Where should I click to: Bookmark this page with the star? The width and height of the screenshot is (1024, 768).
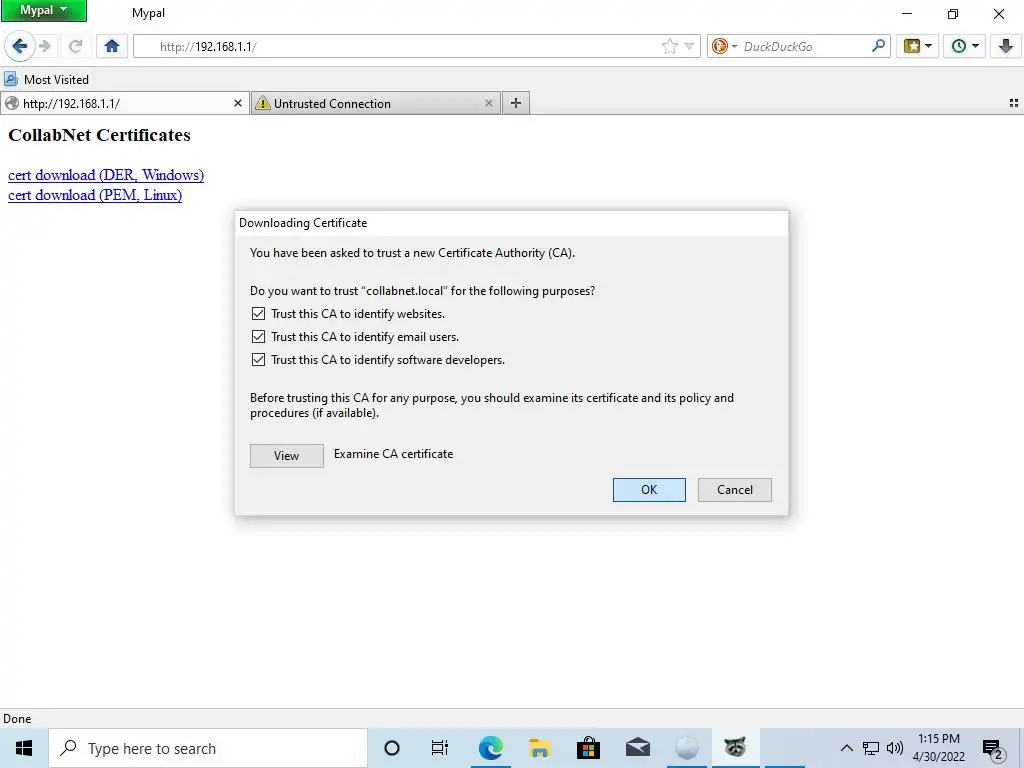coord(669,46)
